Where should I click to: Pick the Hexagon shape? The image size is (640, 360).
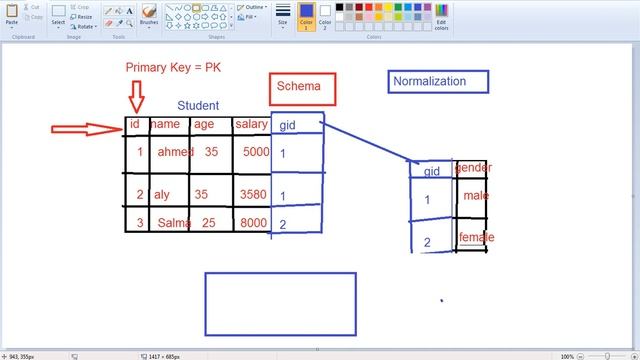196,17
